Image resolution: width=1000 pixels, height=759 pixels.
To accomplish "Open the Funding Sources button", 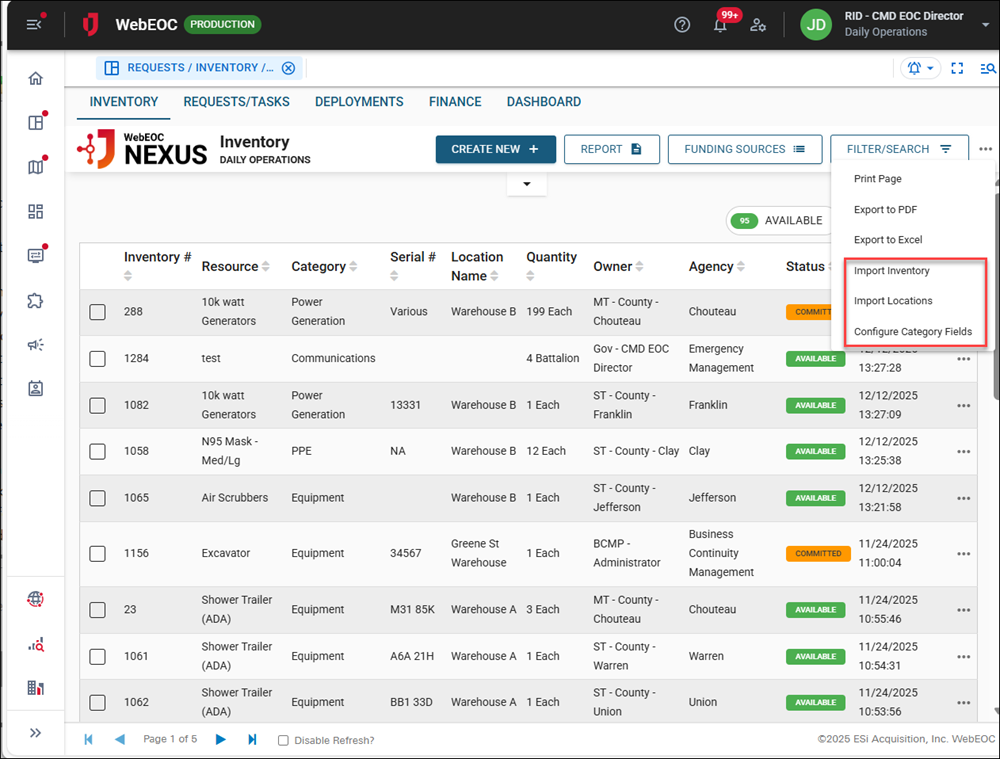I will pos(744,149).
